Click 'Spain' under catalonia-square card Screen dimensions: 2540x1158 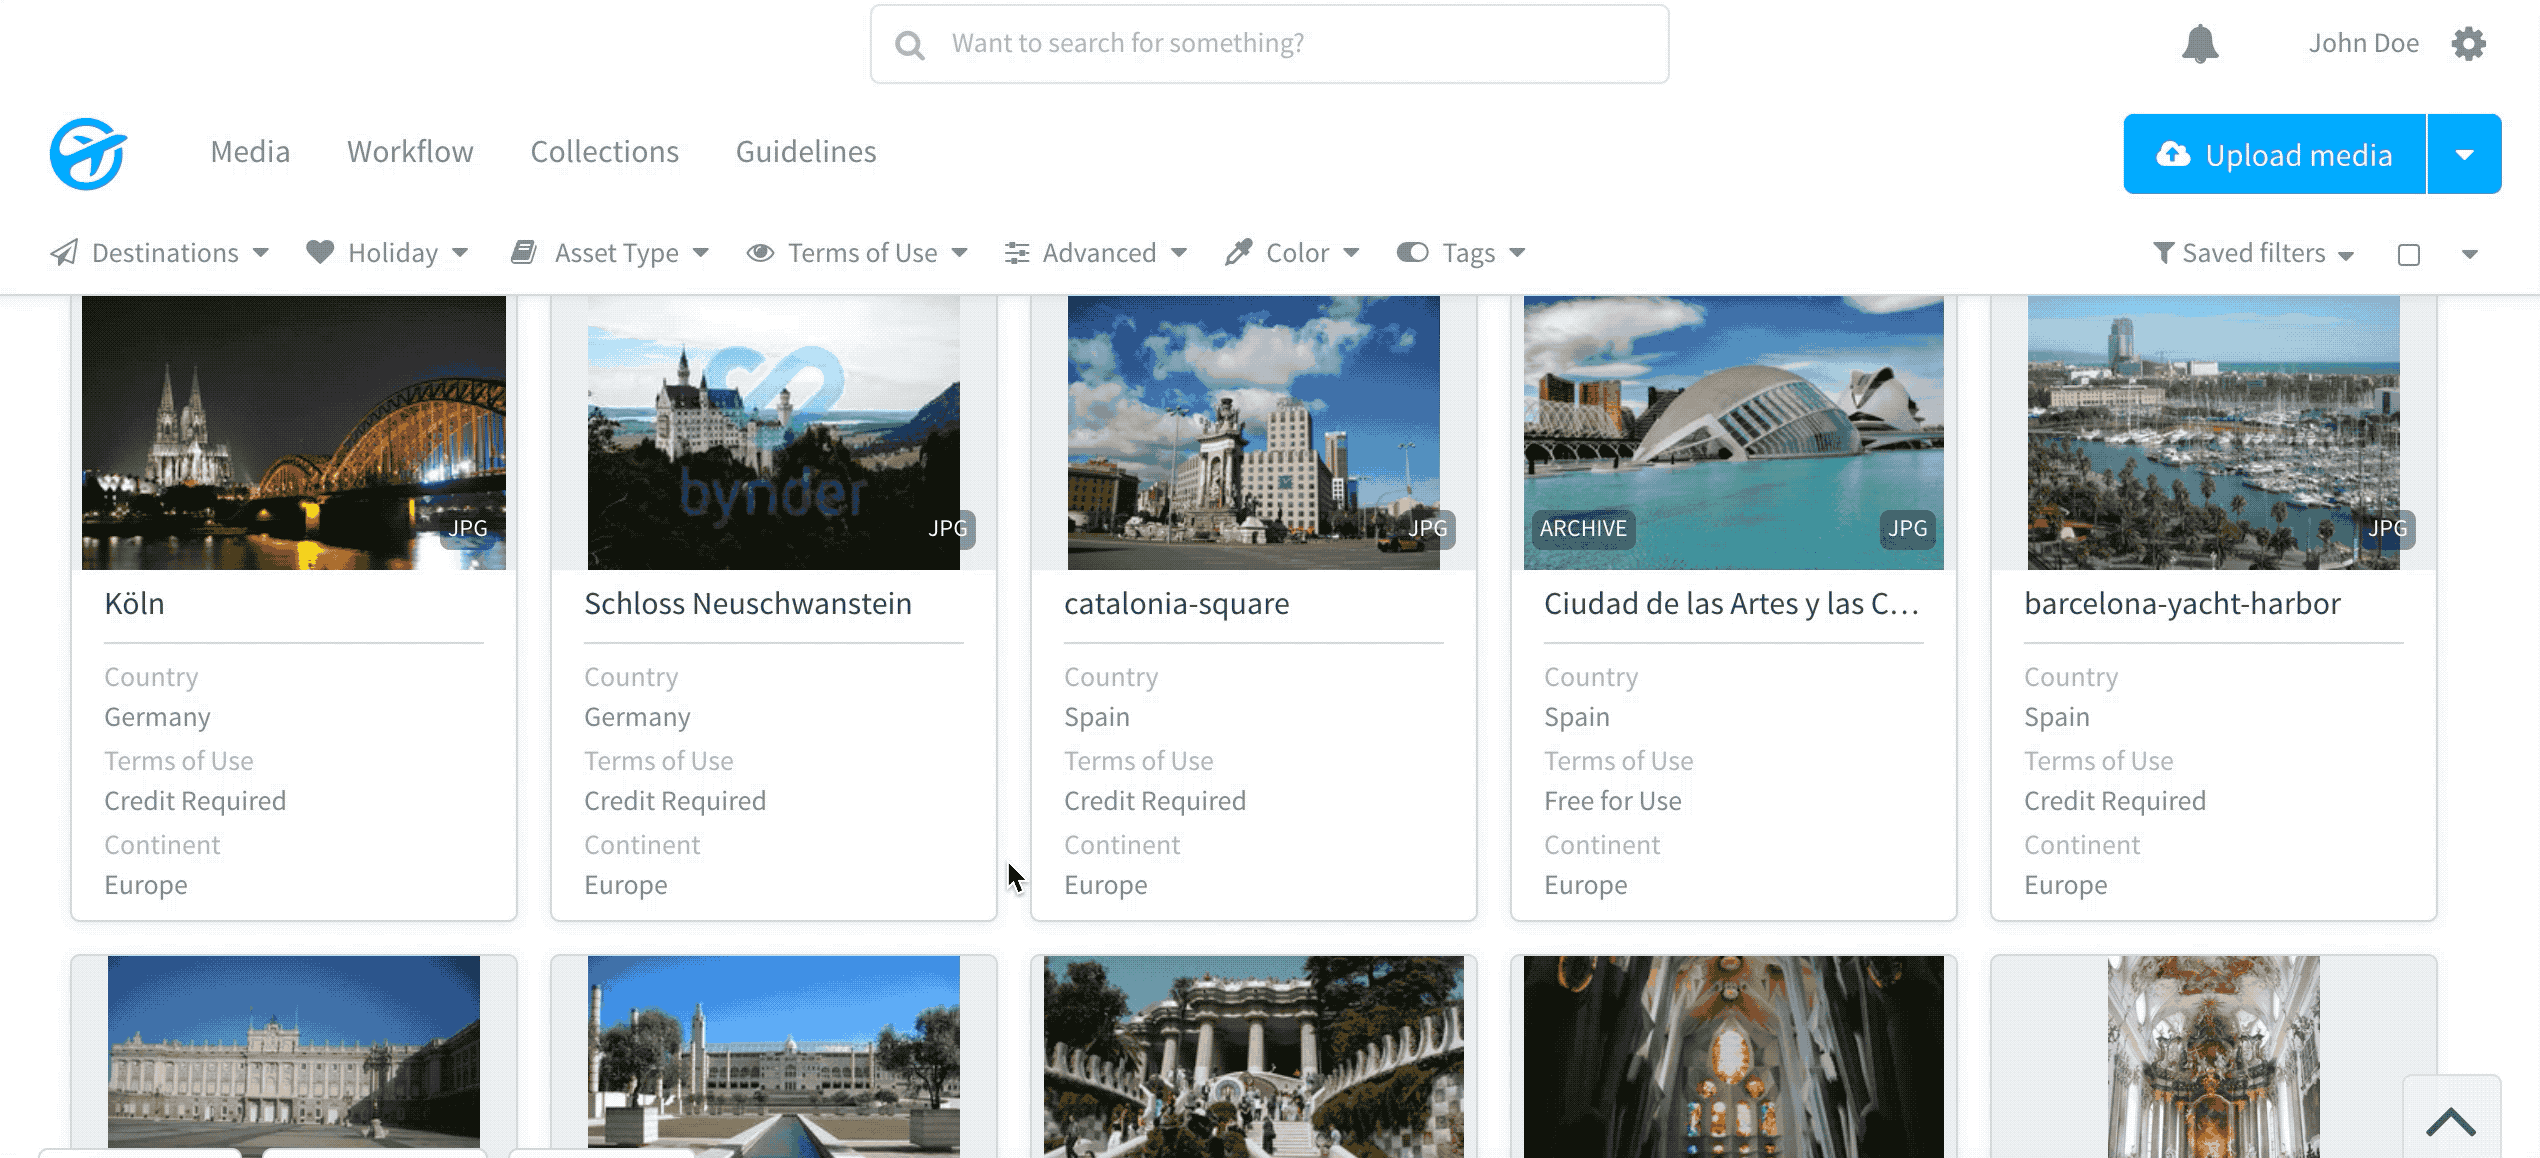coord(1096,717)
